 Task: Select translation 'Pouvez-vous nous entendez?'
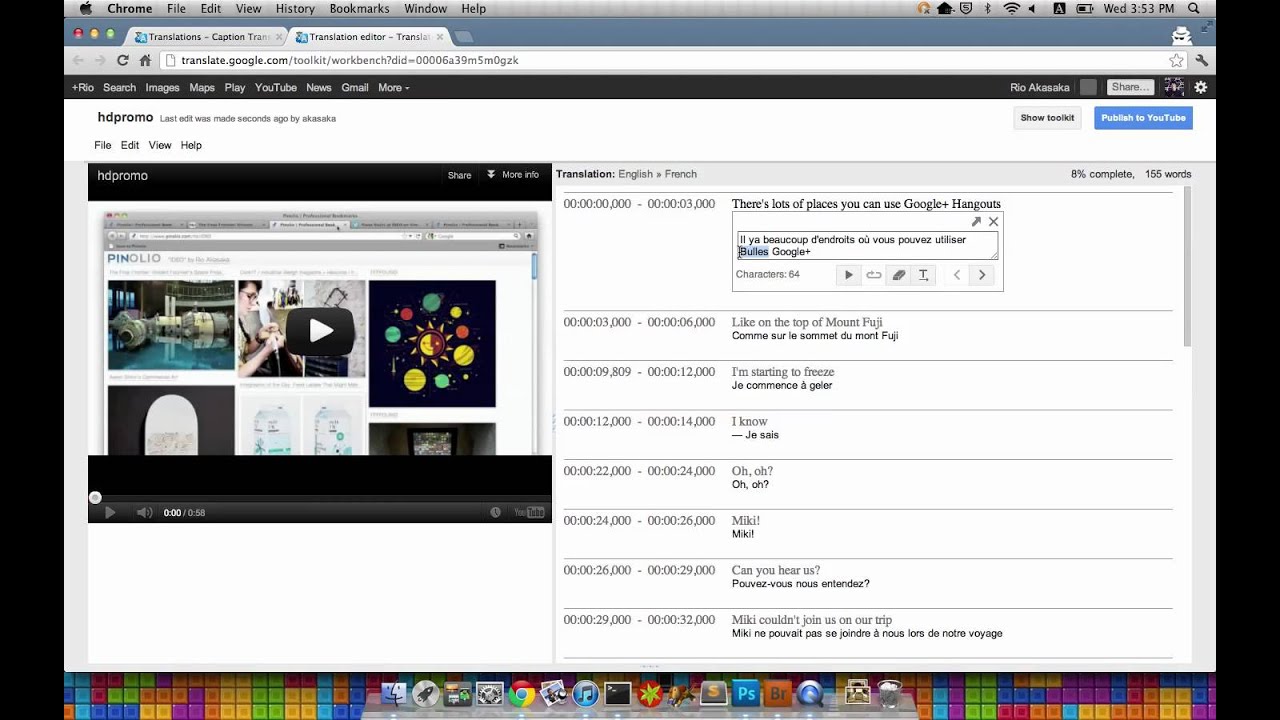click(x=801, y=584)
